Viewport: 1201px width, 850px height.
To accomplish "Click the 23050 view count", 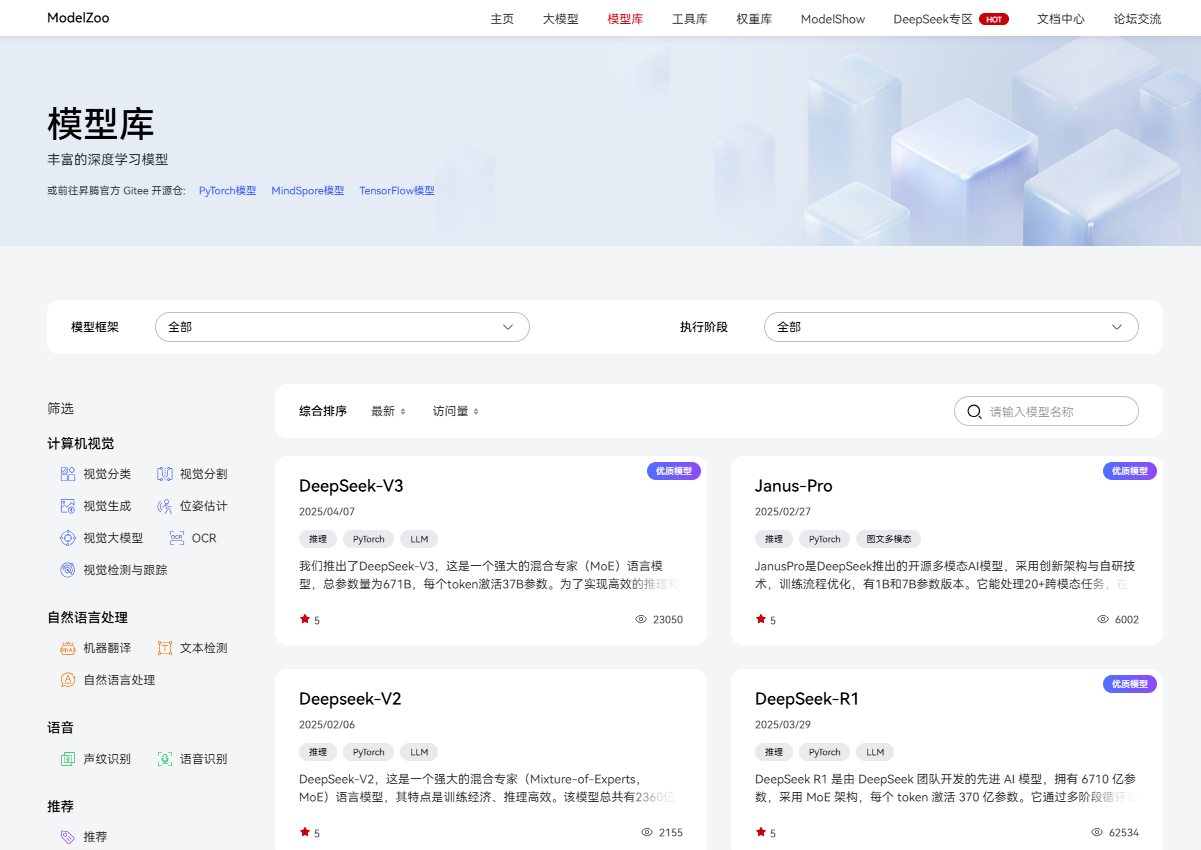I will 668,620.
